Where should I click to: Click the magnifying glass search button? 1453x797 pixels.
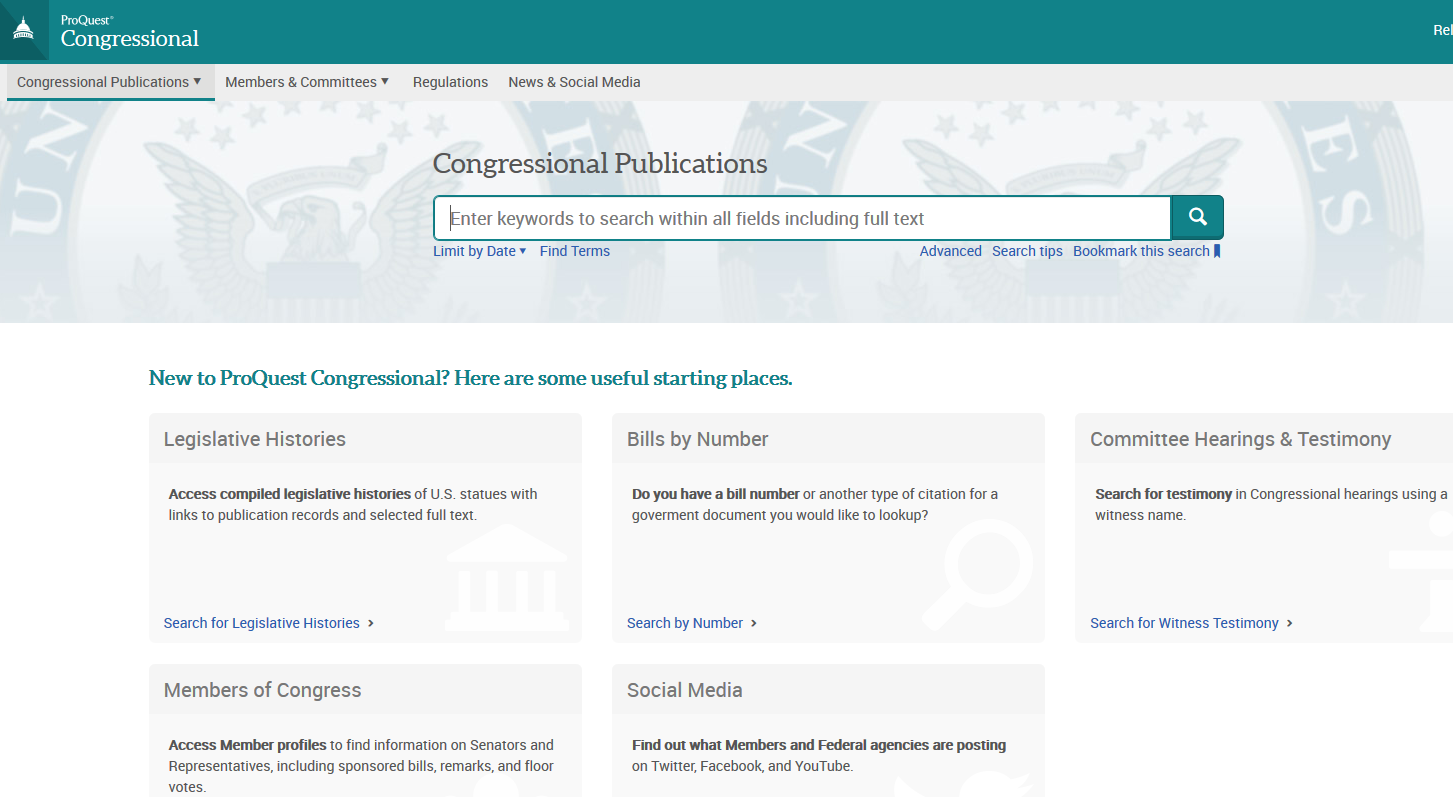[1196, 217]
